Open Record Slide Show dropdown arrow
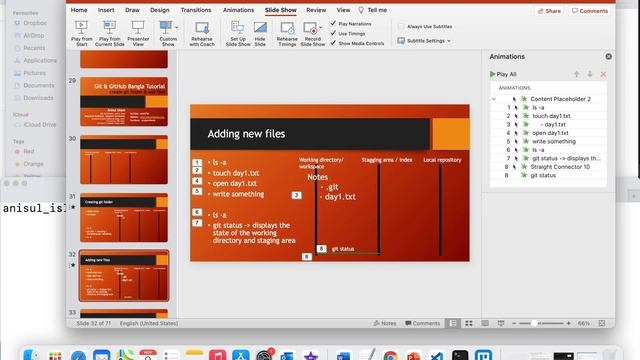Screen dimensions: 640x360 [x=321, y=27]
